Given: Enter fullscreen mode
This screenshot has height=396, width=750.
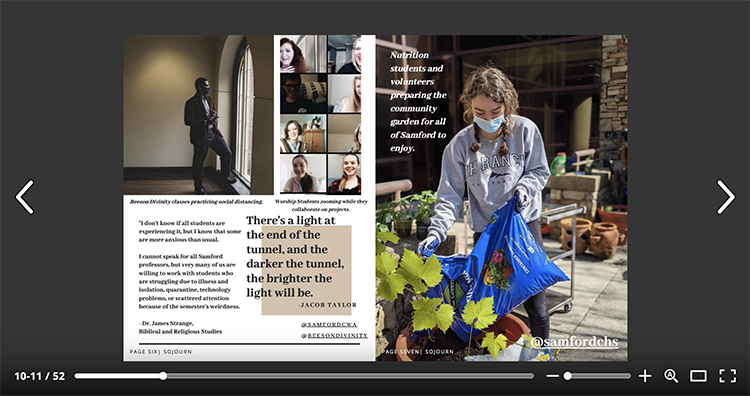Looking at the screenshot, I should point(728,376).
